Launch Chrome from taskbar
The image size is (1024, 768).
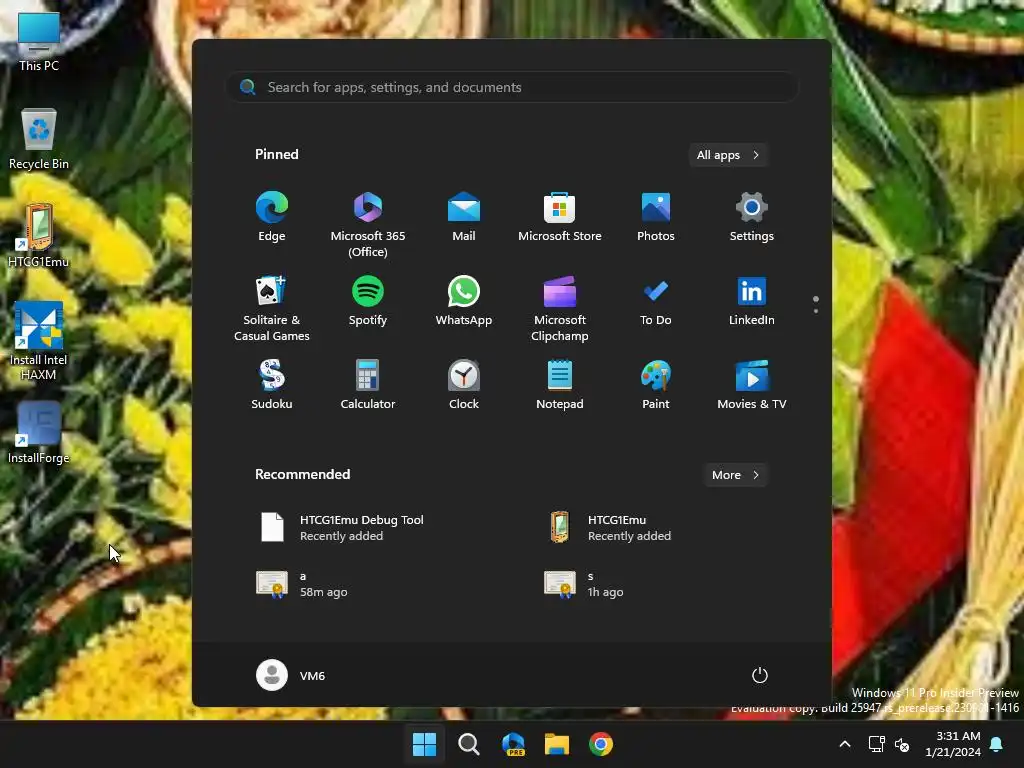click(601, 744)
